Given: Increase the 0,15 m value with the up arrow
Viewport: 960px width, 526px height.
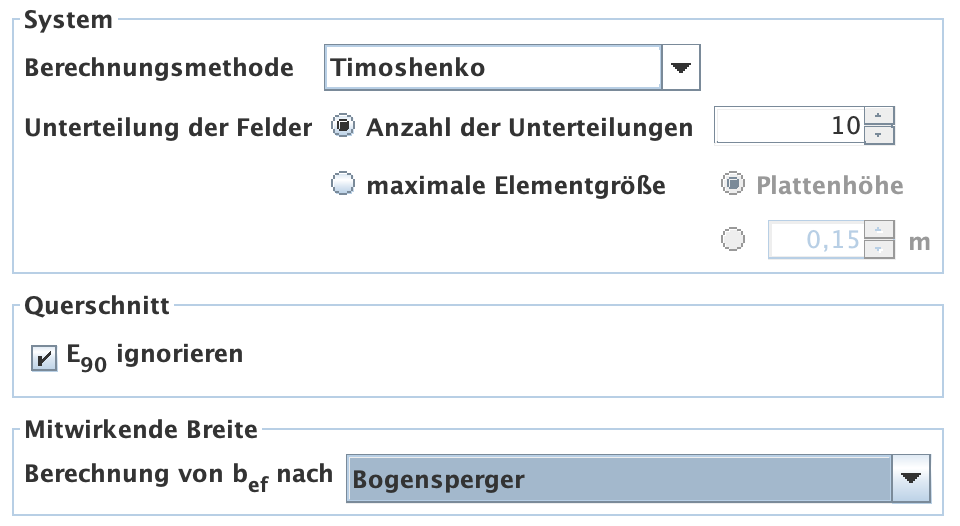Looking at the screenshot, I should click(878, 230).
